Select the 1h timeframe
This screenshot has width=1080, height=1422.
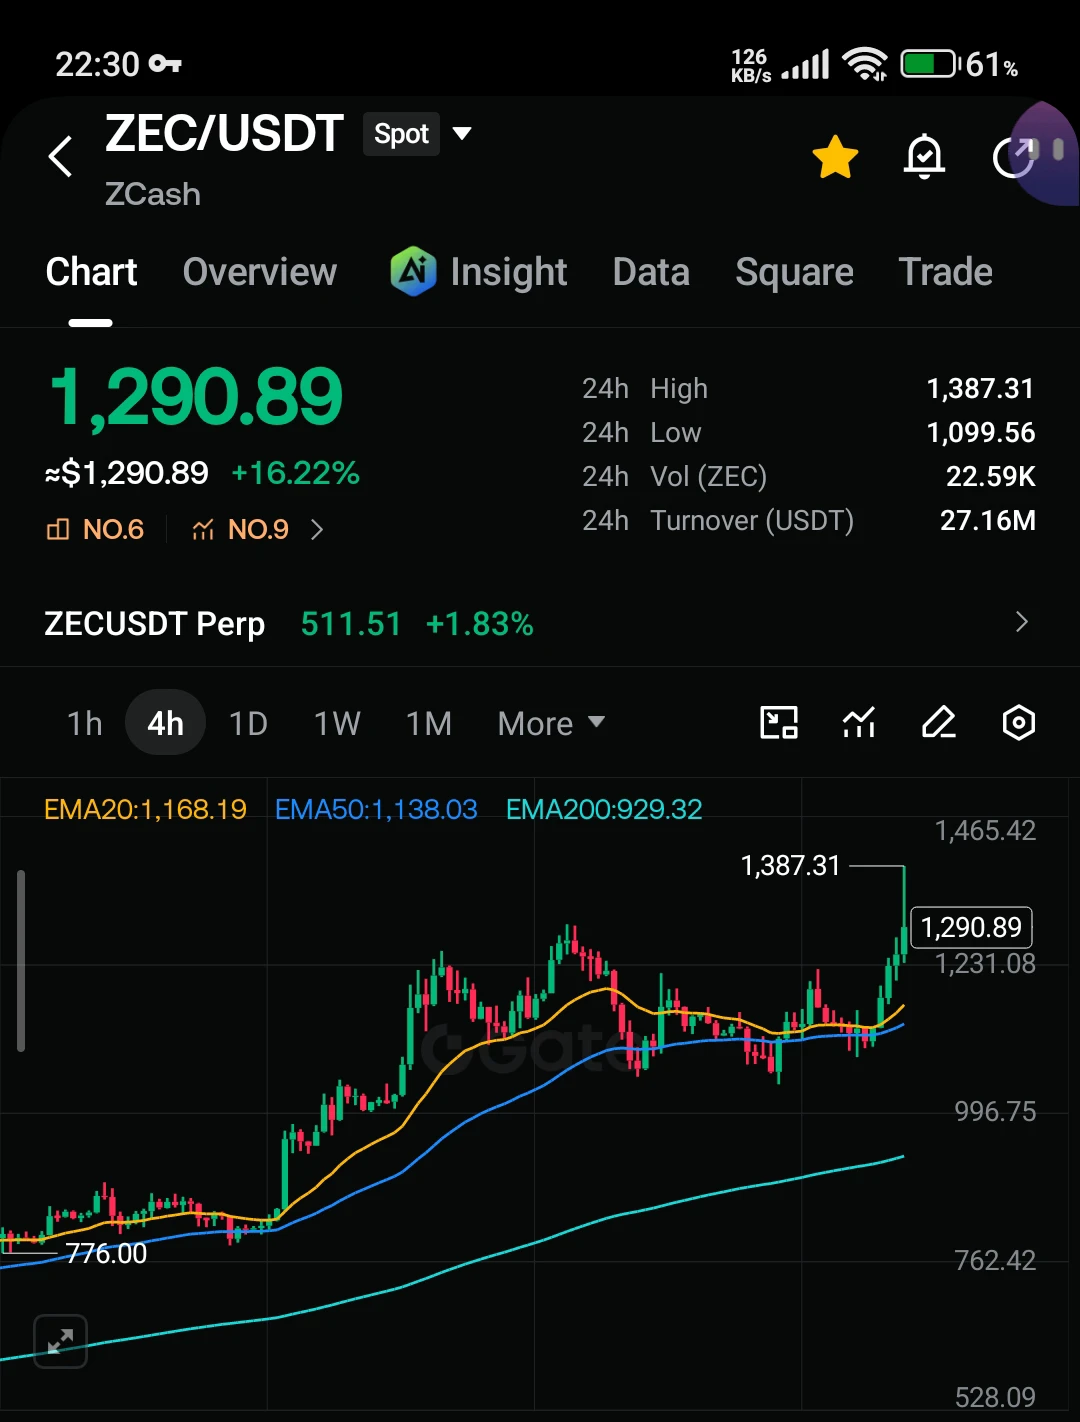point(85,723)
